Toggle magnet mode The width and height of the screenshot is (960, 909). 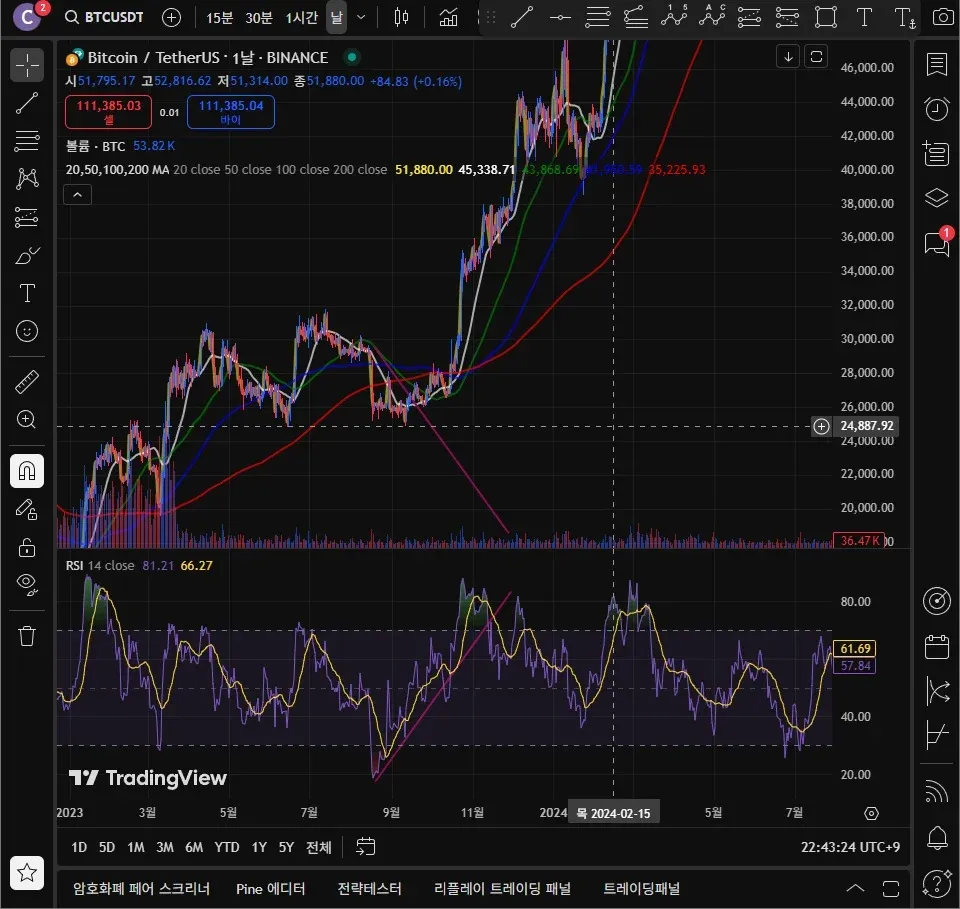coord(27,471)
